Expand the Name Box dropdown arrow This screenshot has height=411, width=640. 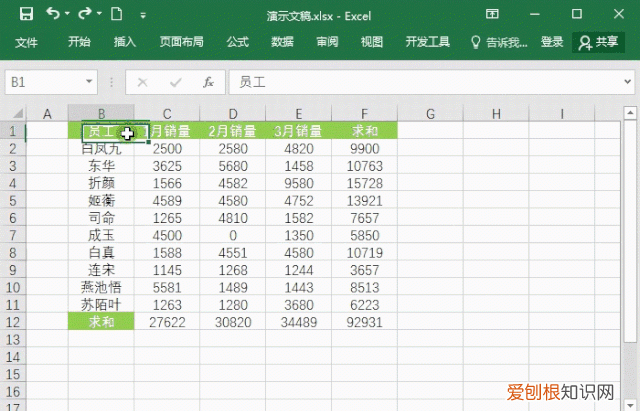point(89,82)
